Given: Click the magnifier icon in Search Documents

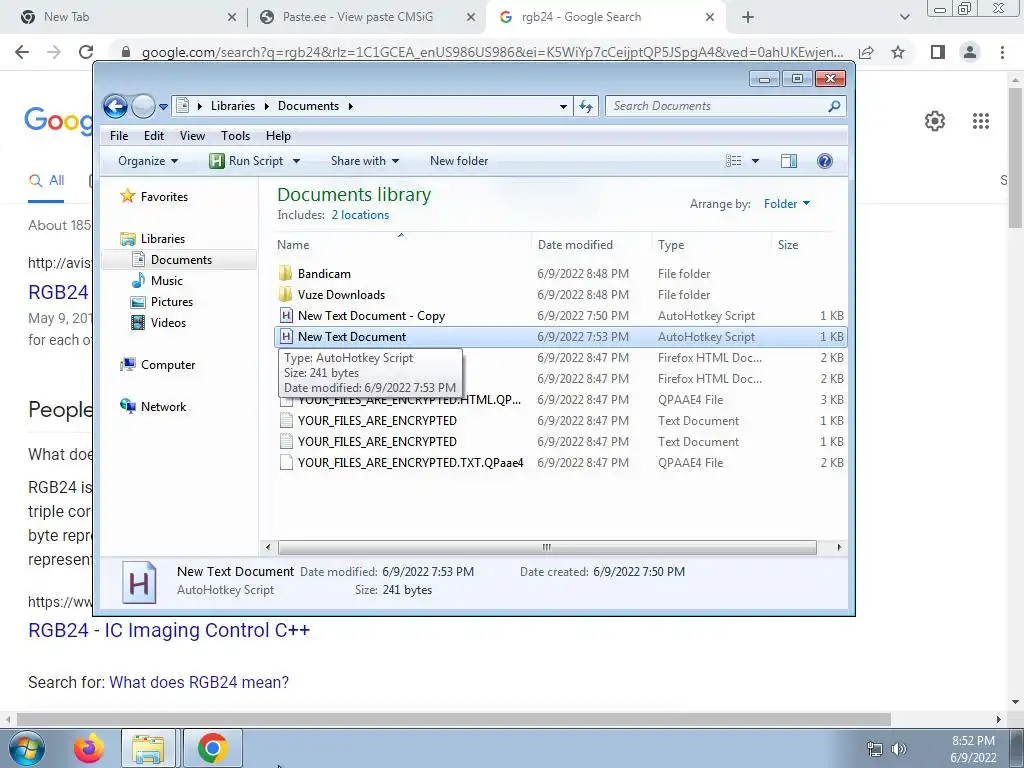Looking at the screenshot, I should [834, 106].
